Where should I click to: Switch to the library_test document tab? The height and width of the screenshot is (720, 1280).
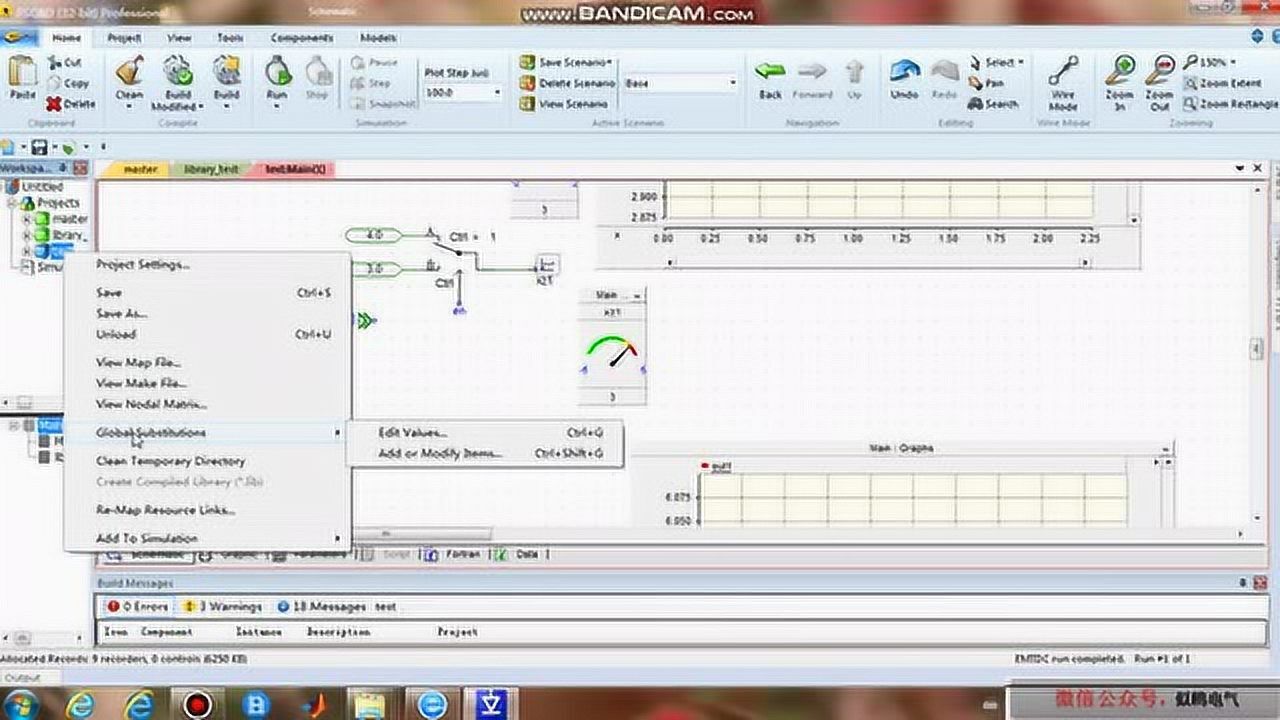pyautogui.click(x=211, y=170)
